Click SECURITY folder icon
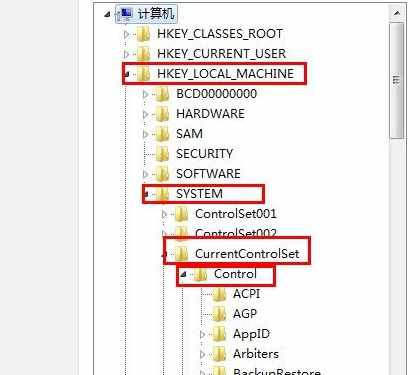Viewport: 420px width, 375px height. click(x=162, y=154)
